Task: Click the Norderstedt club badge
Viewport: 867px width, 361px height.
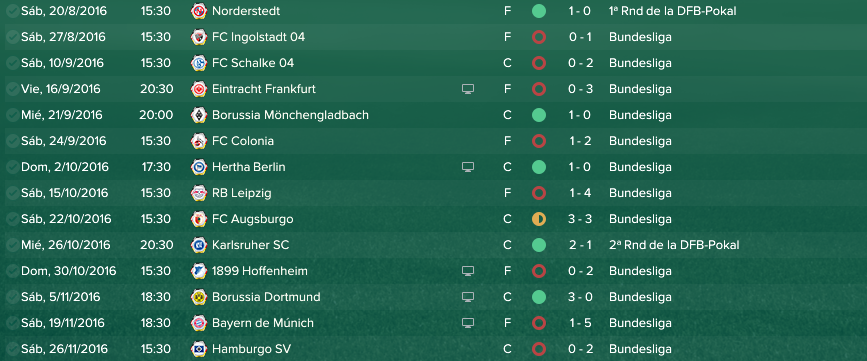Action: tap(199, 11)
